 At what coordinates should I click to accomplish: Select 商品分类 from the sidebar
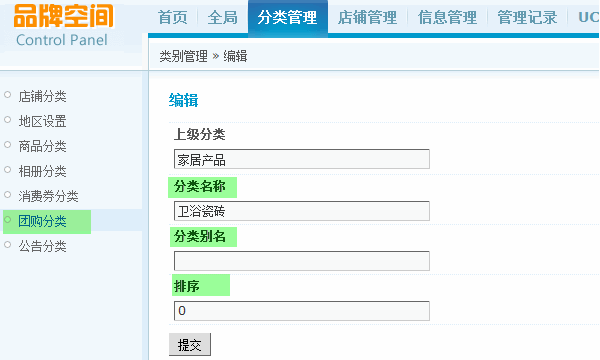point(42,146)
